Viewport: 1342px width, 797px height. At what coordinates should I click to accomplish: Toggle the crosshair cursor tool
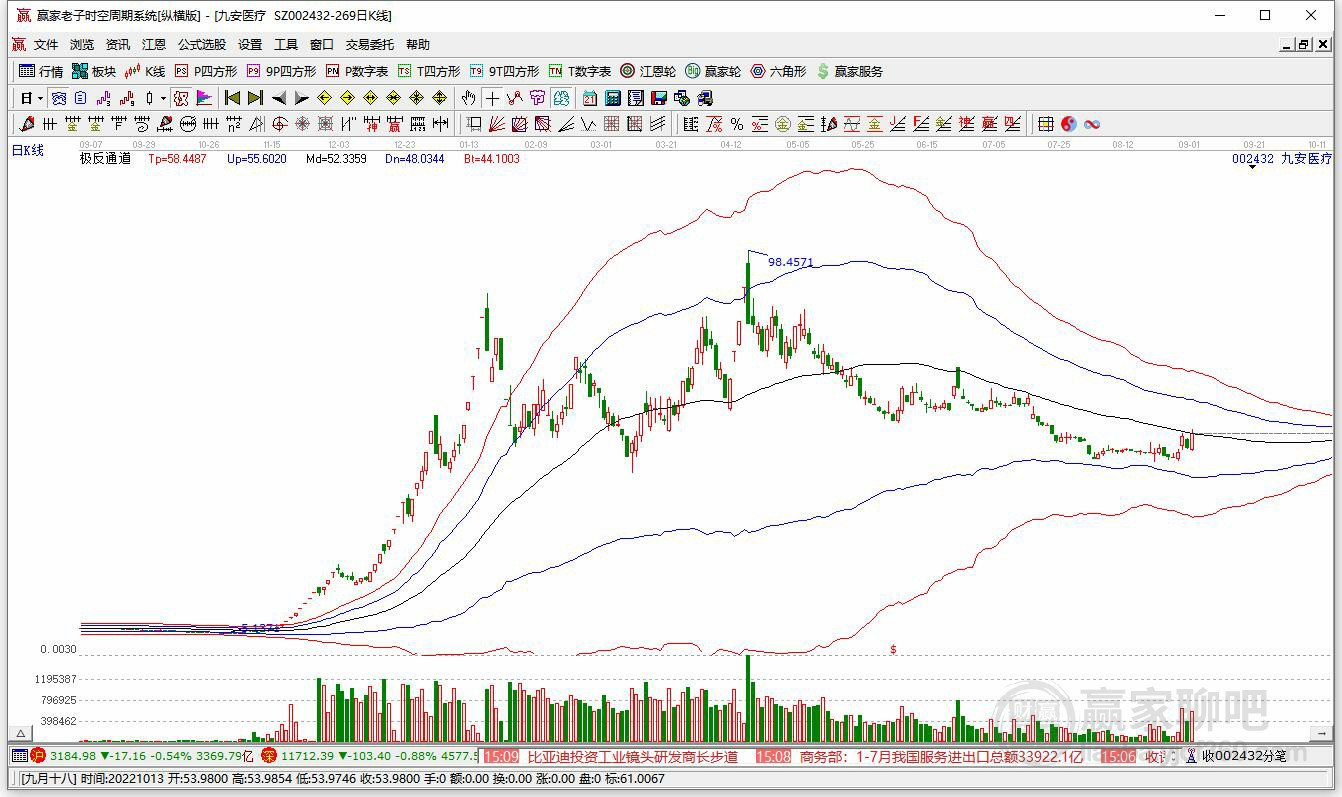coord(492,98)
